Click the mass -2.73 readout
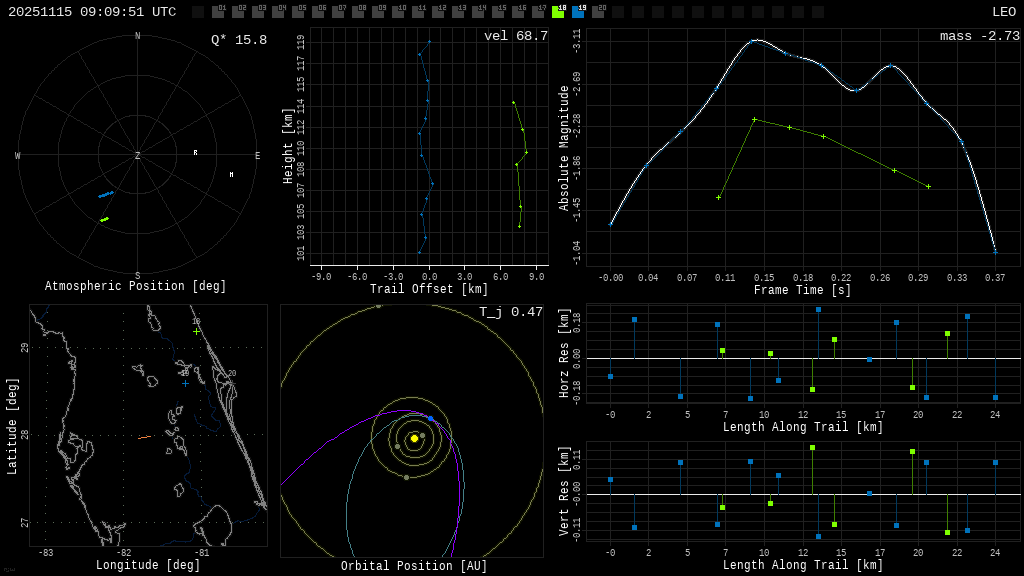 [979, 37]
